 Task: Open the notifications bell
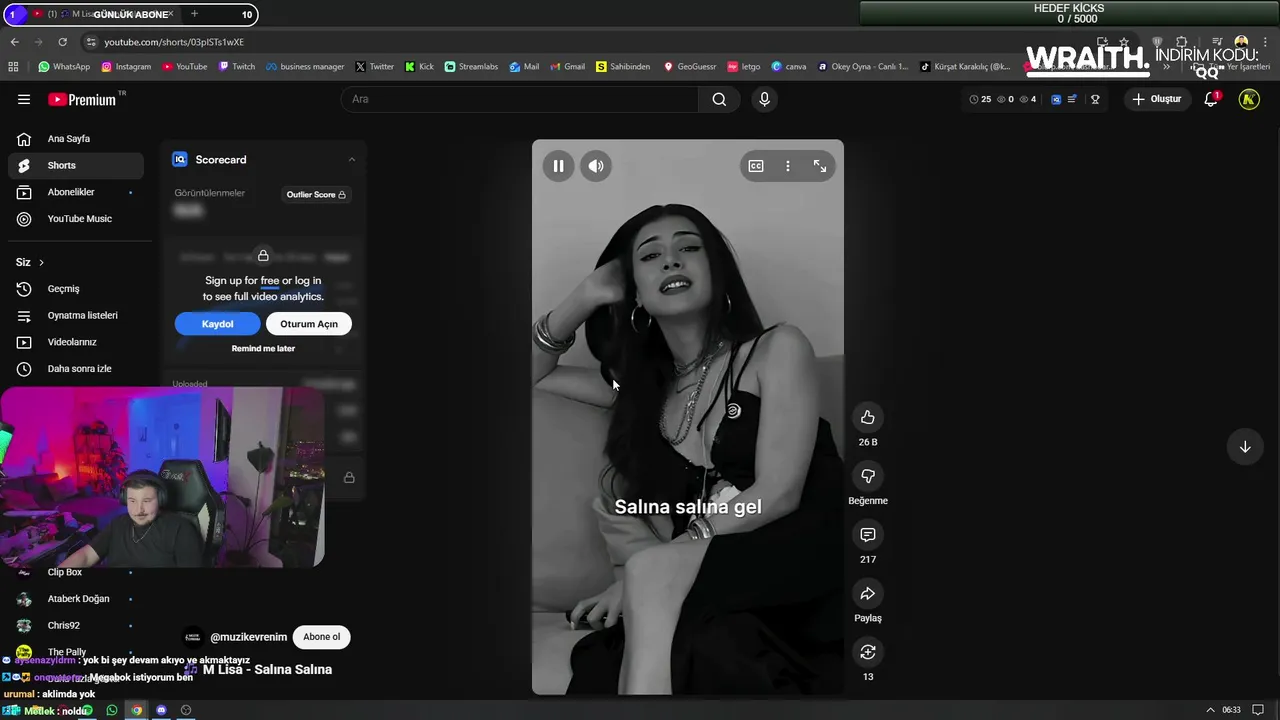[x=1211, y=99]
